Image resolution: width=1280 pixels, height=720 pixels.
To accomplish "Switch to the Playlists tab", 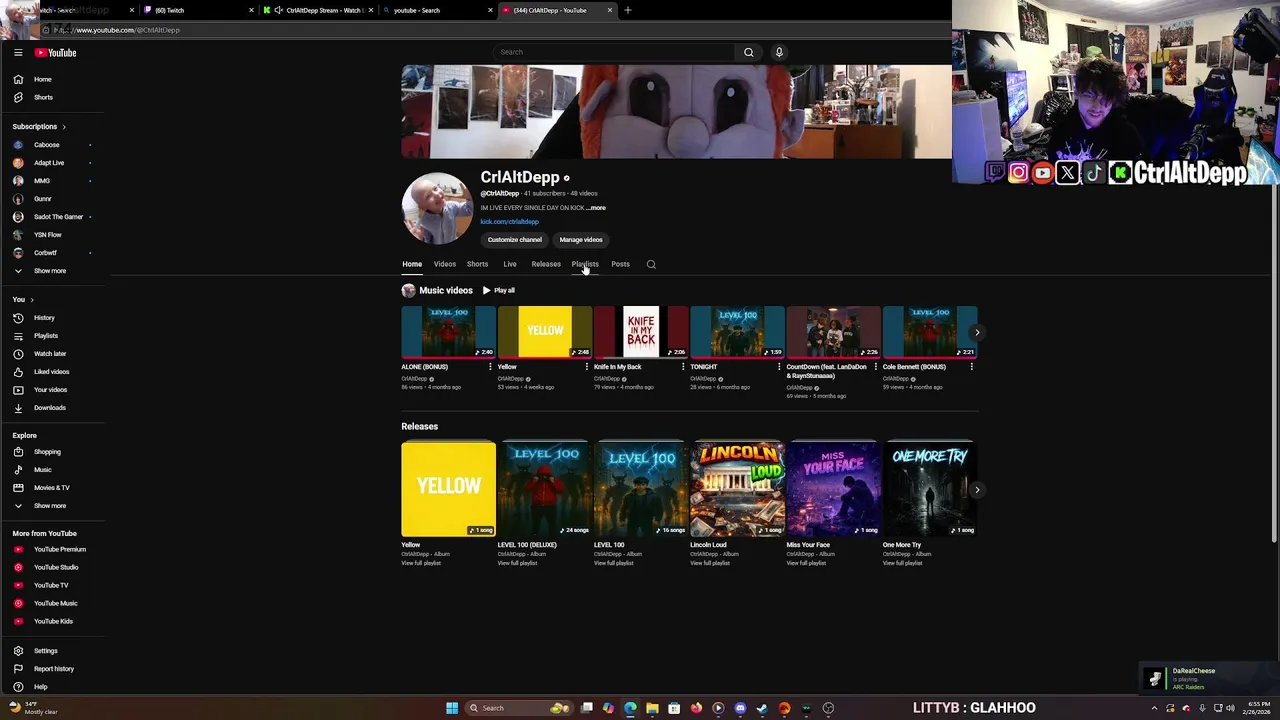I will pyautogui.click(x=585, y=264).
